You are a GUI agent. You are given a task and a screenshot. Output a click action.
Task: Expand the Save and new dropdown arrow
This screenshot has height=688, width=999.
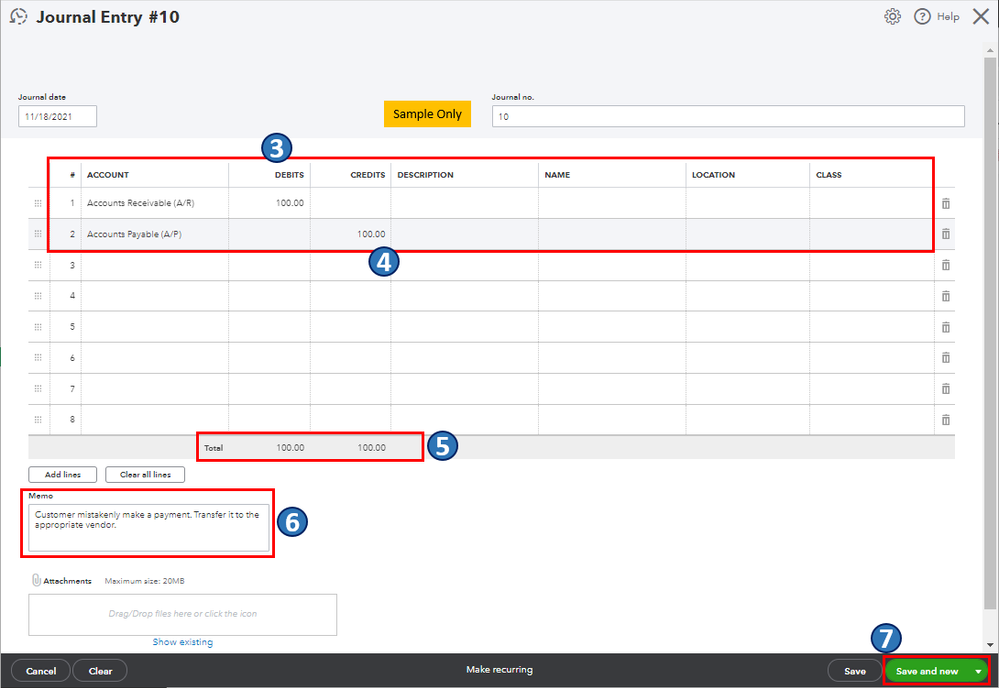tap(978, 671)
